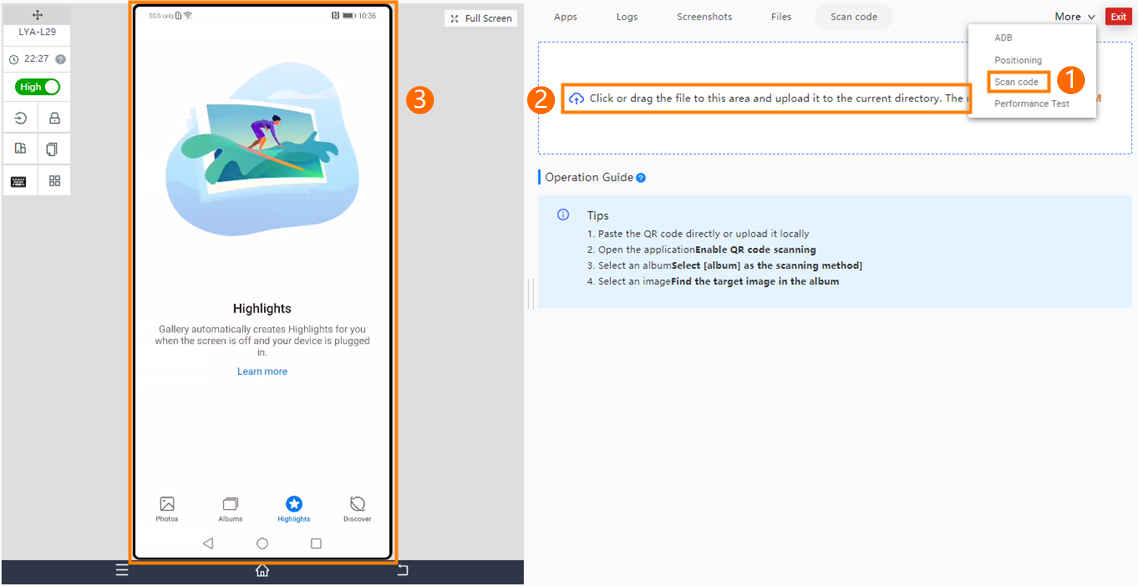Image resolution: width=1138 pixels, height=586 pixels.
Task: Collapse the More dropdown
Action: click(1075, 17)
